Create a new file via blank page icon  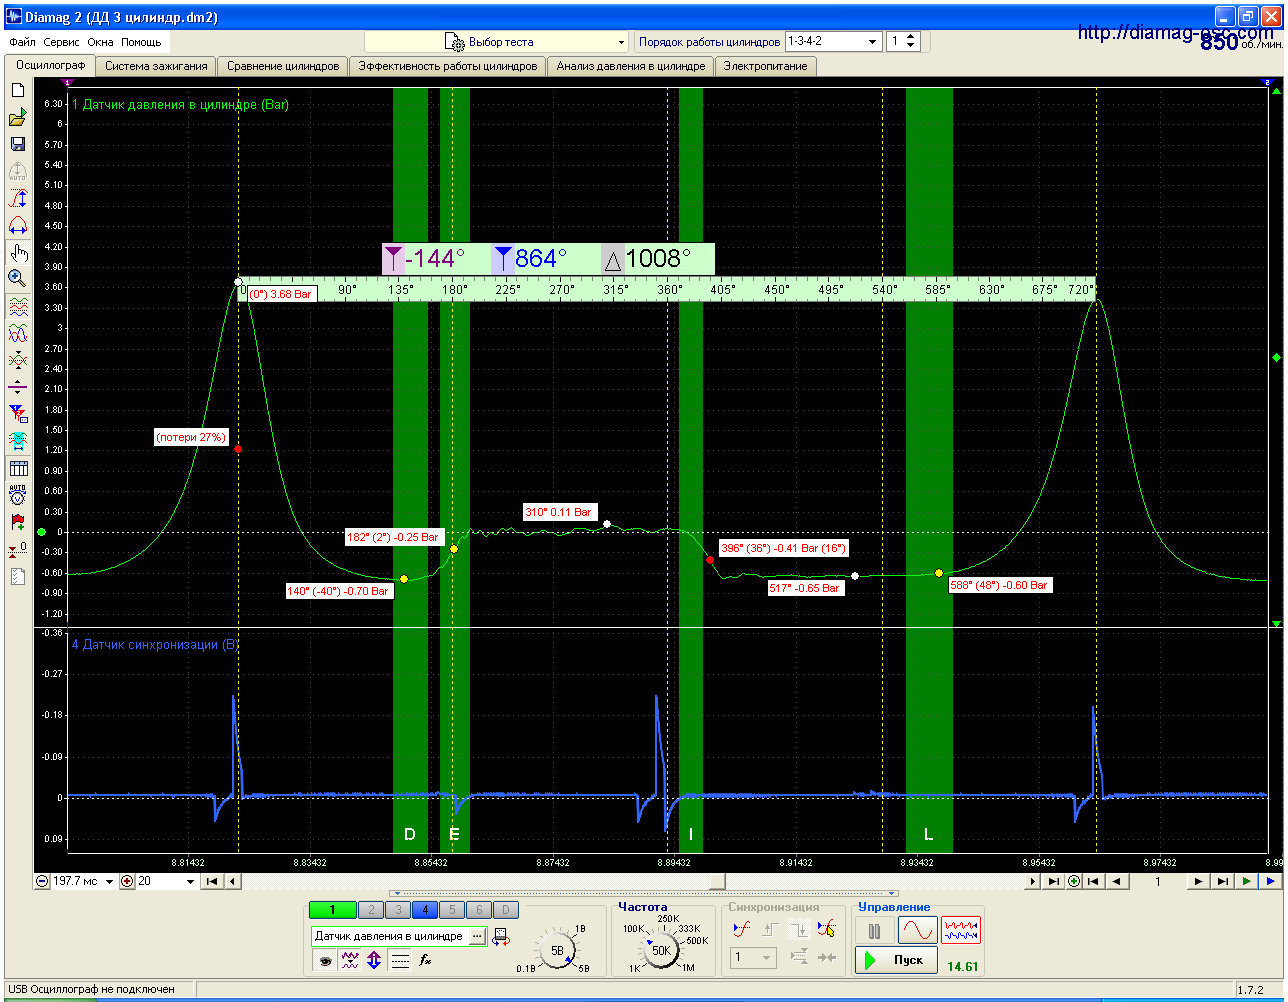pos(17,91)
